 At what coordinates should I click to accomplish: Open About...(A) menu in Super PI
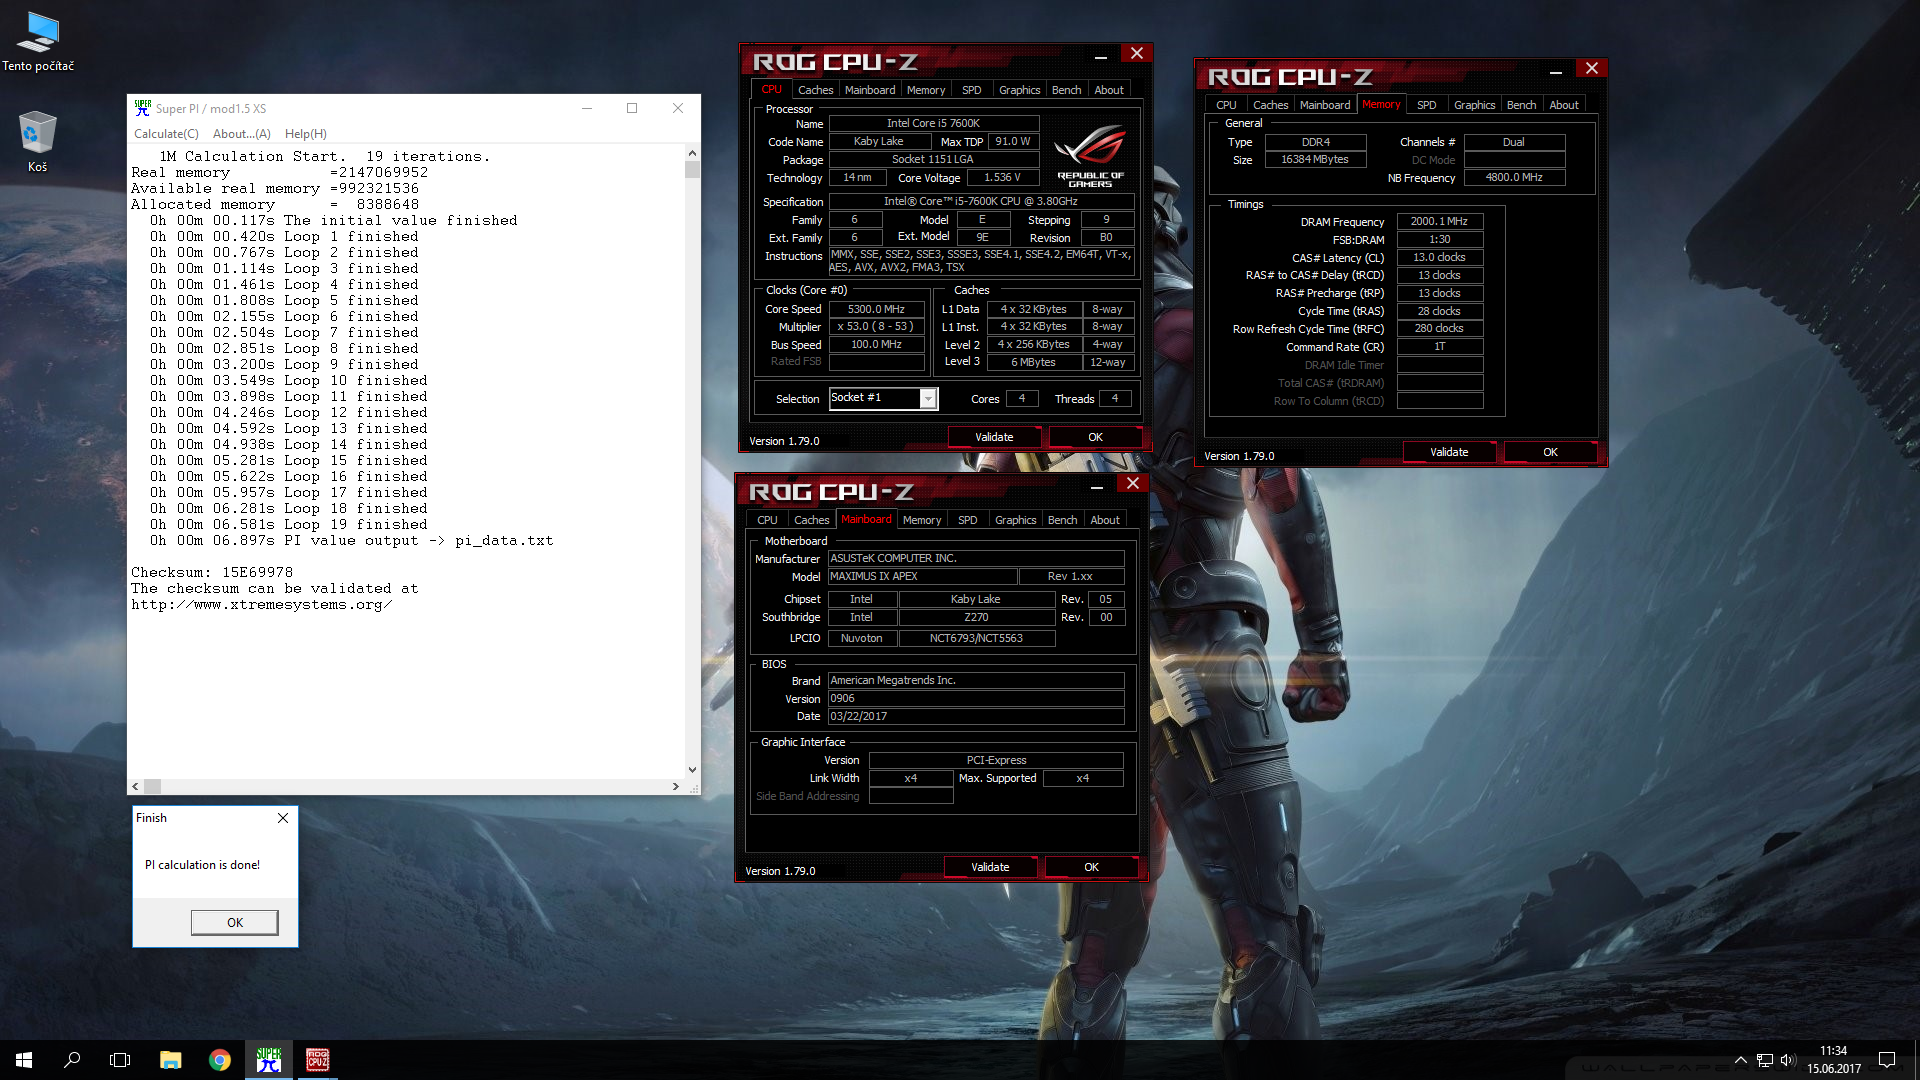(x=241, y=134)
